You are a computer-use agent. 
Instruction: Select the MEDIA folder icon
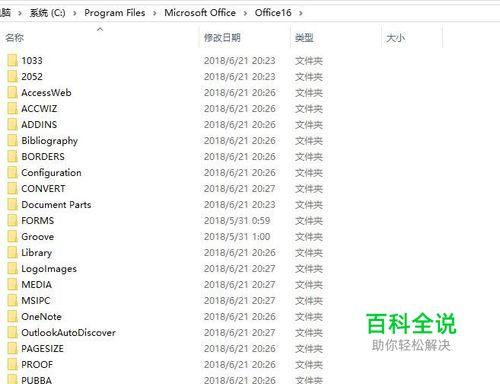coord(12,285)
